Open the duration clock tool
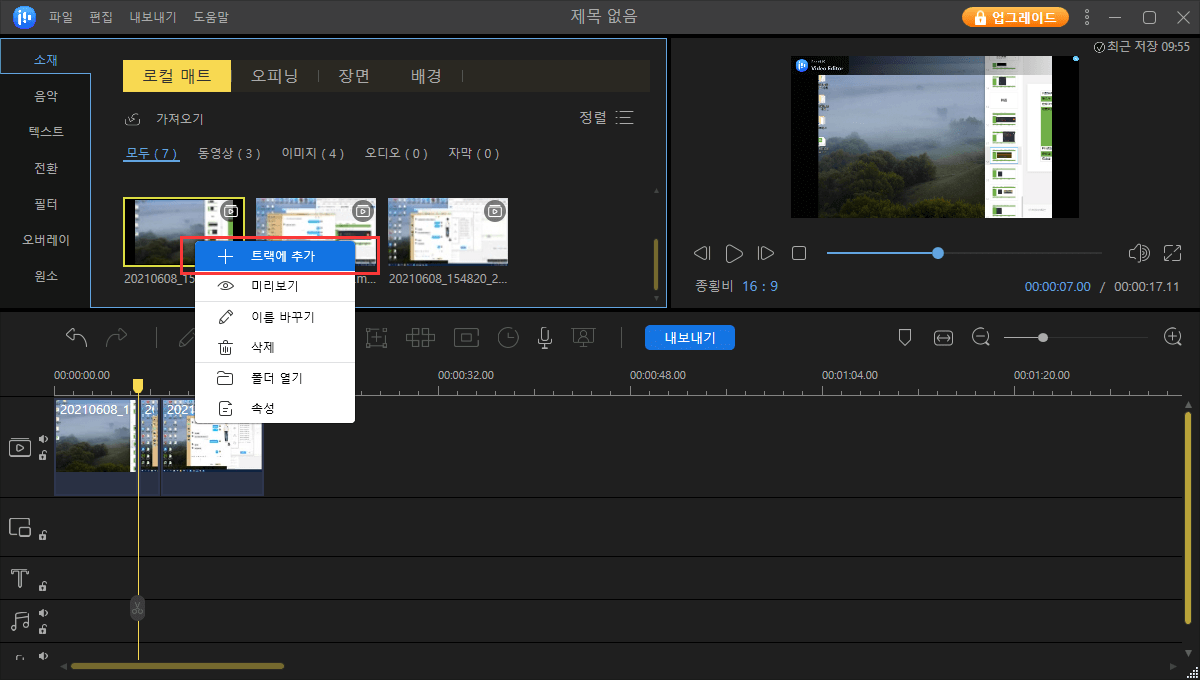The image size is (1200, 680). tap(508, 337)
